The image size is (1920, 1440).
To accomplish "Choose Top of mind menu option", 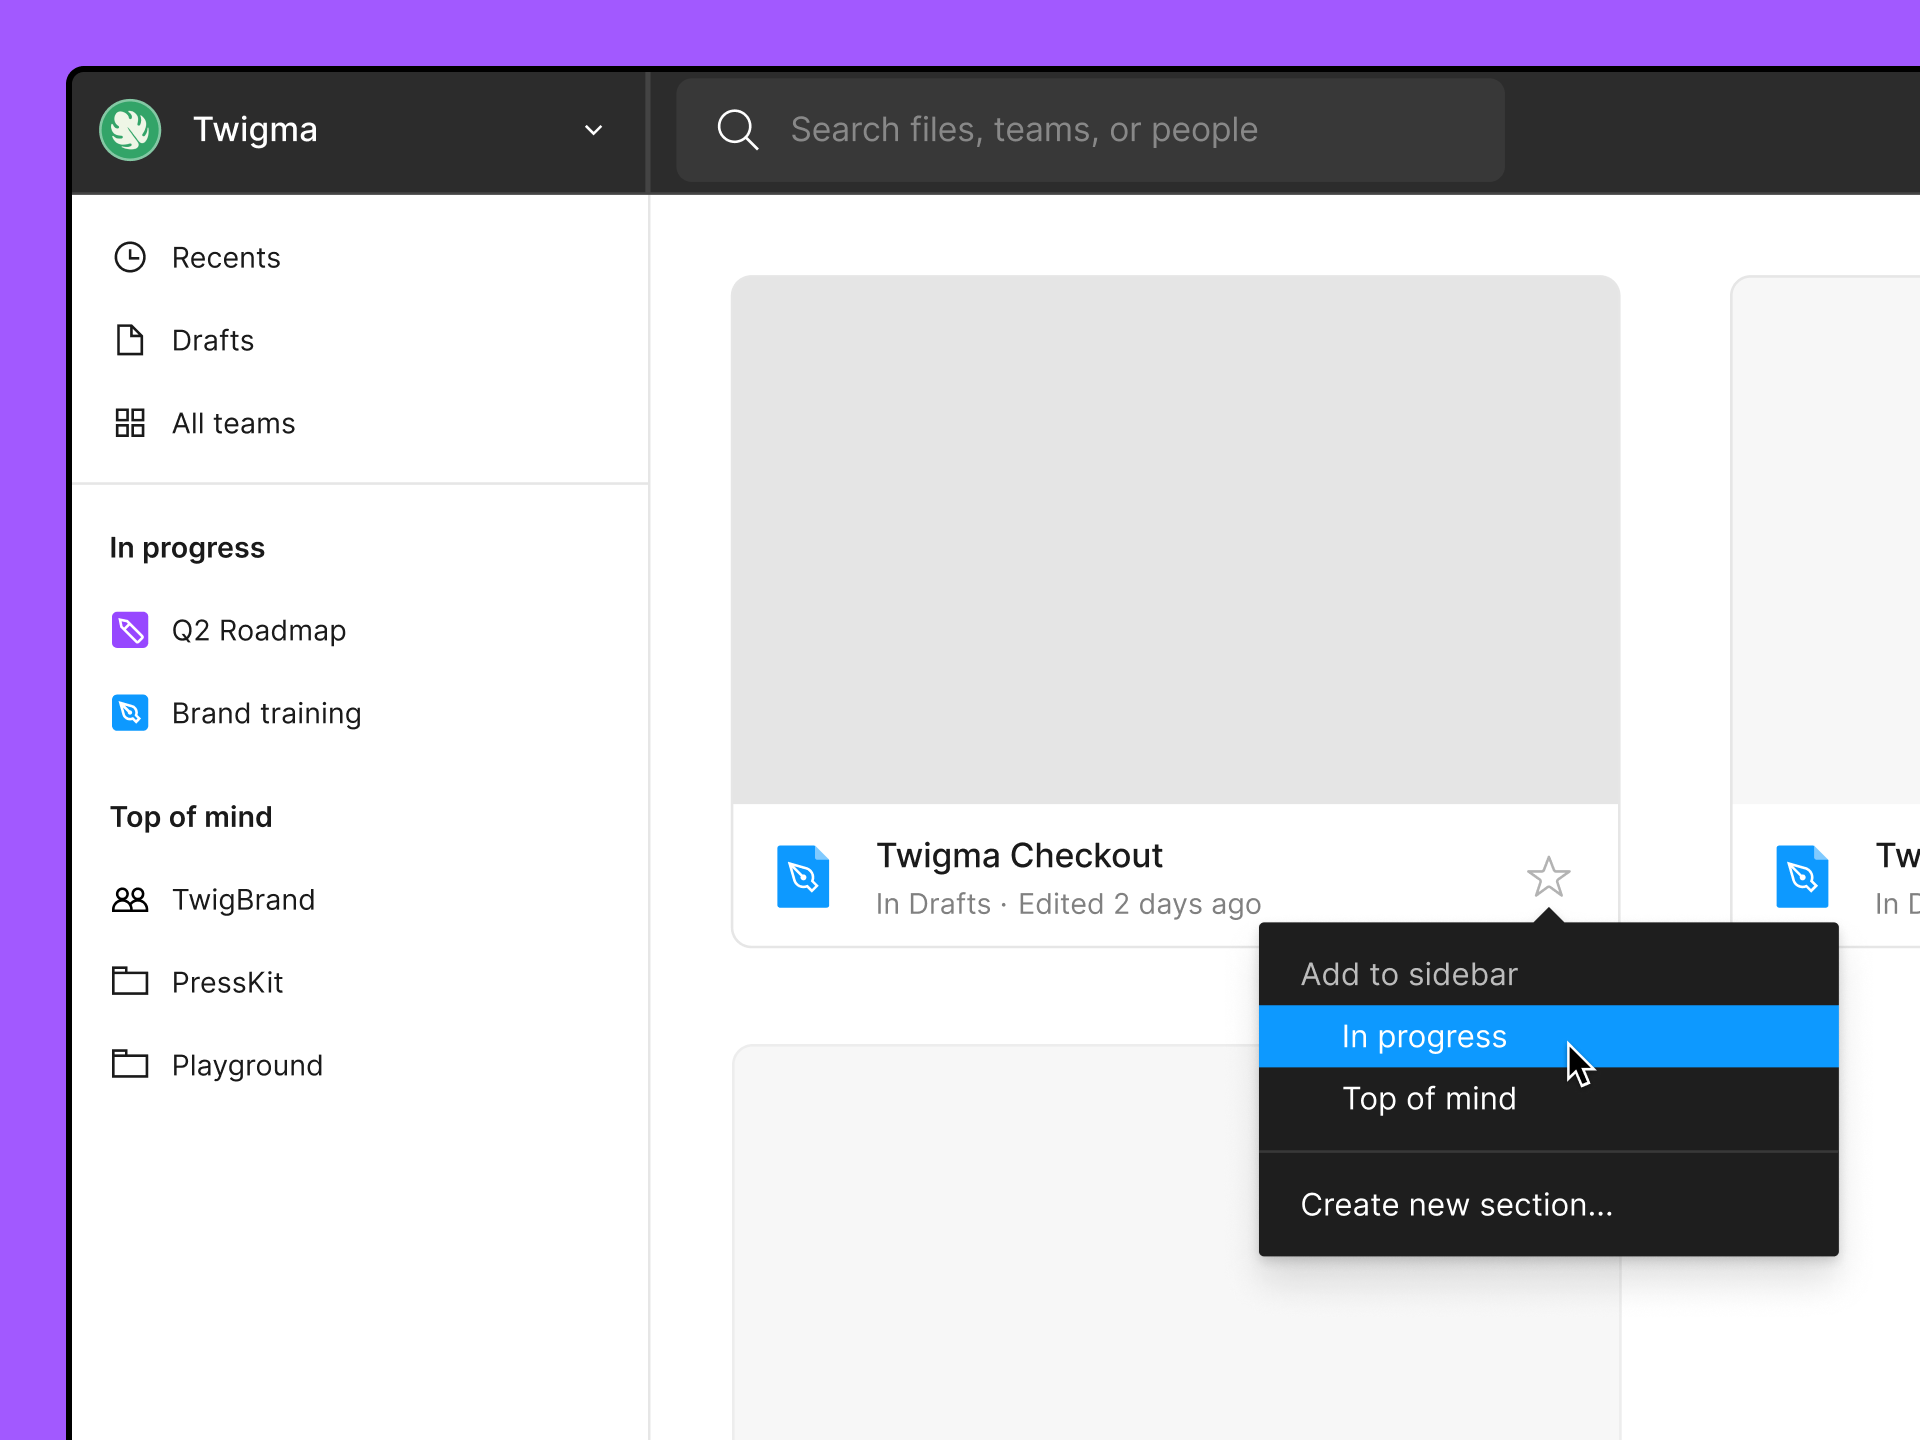I will coord(1429,1099).
